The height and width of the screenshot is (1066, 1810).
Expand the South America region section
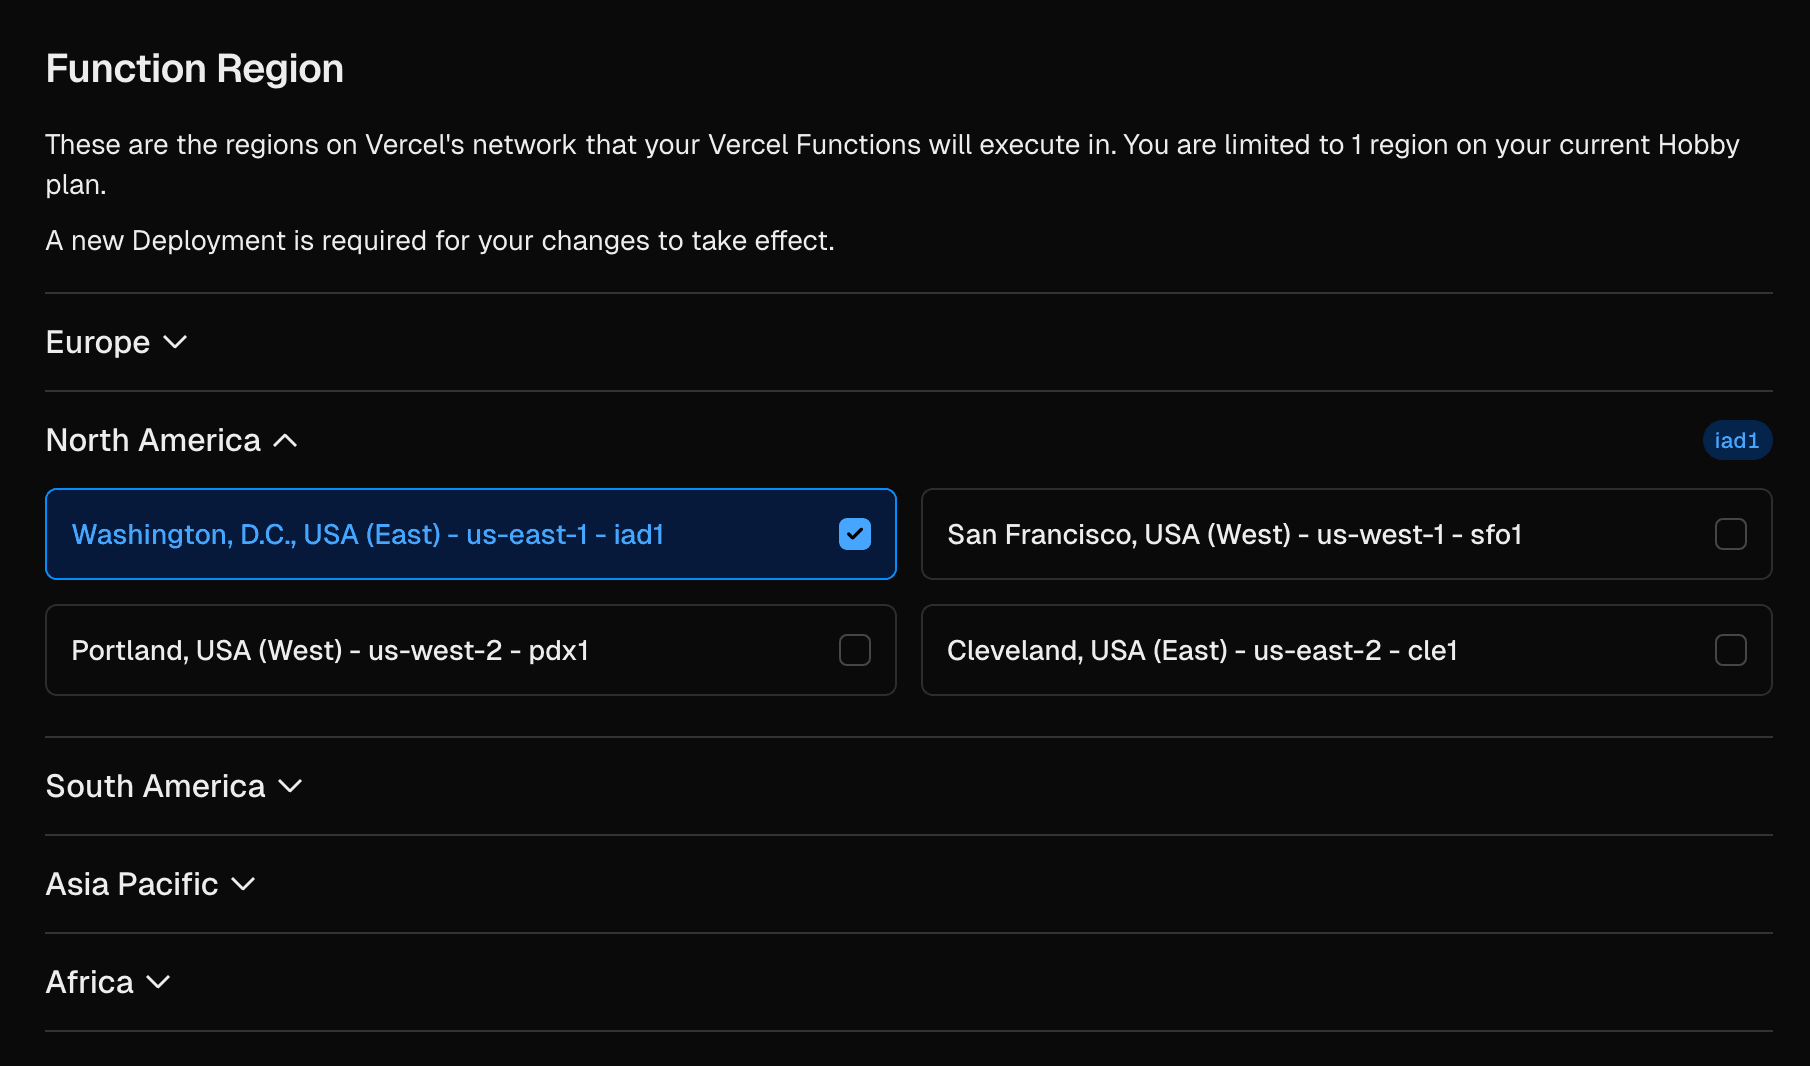tap(155, 787)
